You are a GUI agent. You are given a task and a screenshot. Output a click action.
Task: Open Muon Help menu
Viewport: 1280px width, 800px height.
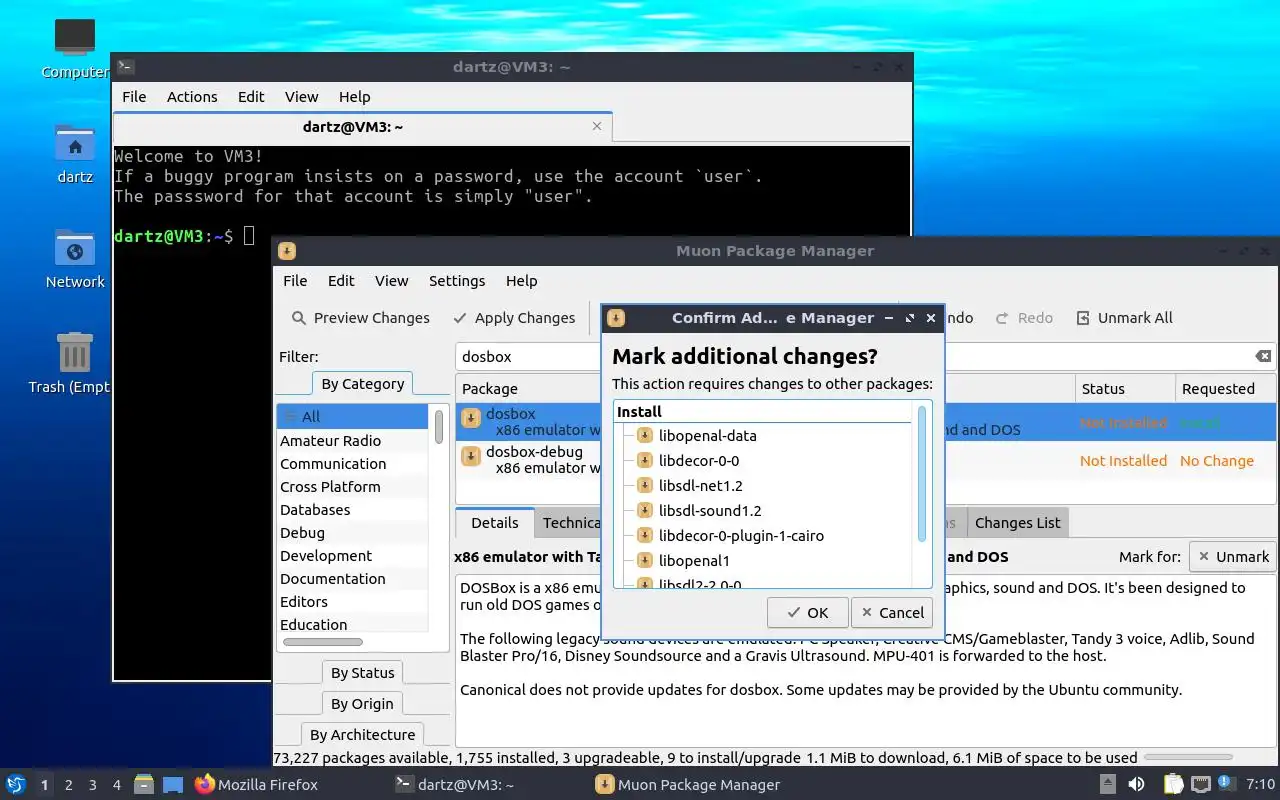pyautogui.click(x=521, y=281)
